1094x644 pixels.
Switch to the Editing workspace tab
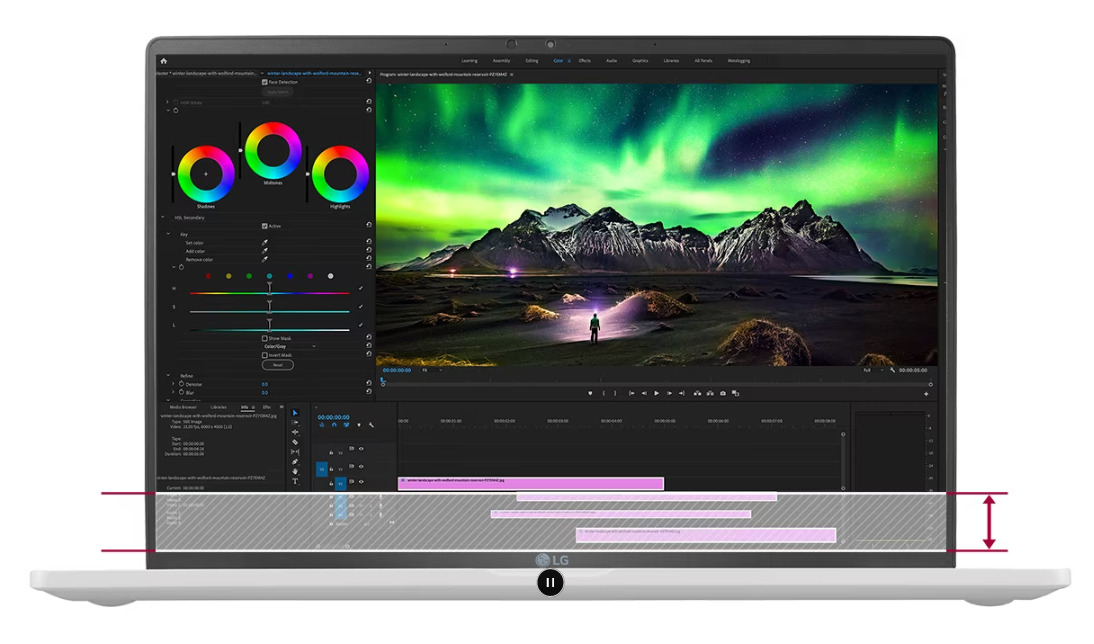(532, 60)
